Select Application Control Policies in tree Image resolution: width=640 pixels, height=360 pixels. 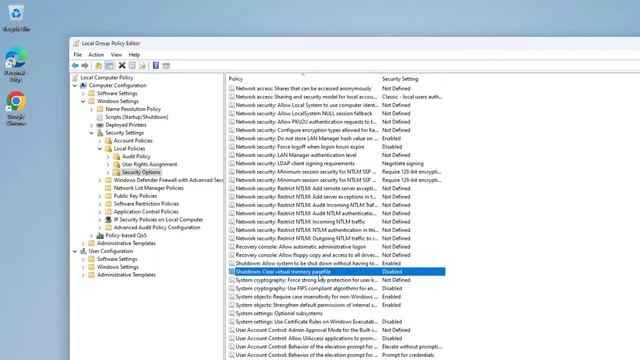pos(146,212)
